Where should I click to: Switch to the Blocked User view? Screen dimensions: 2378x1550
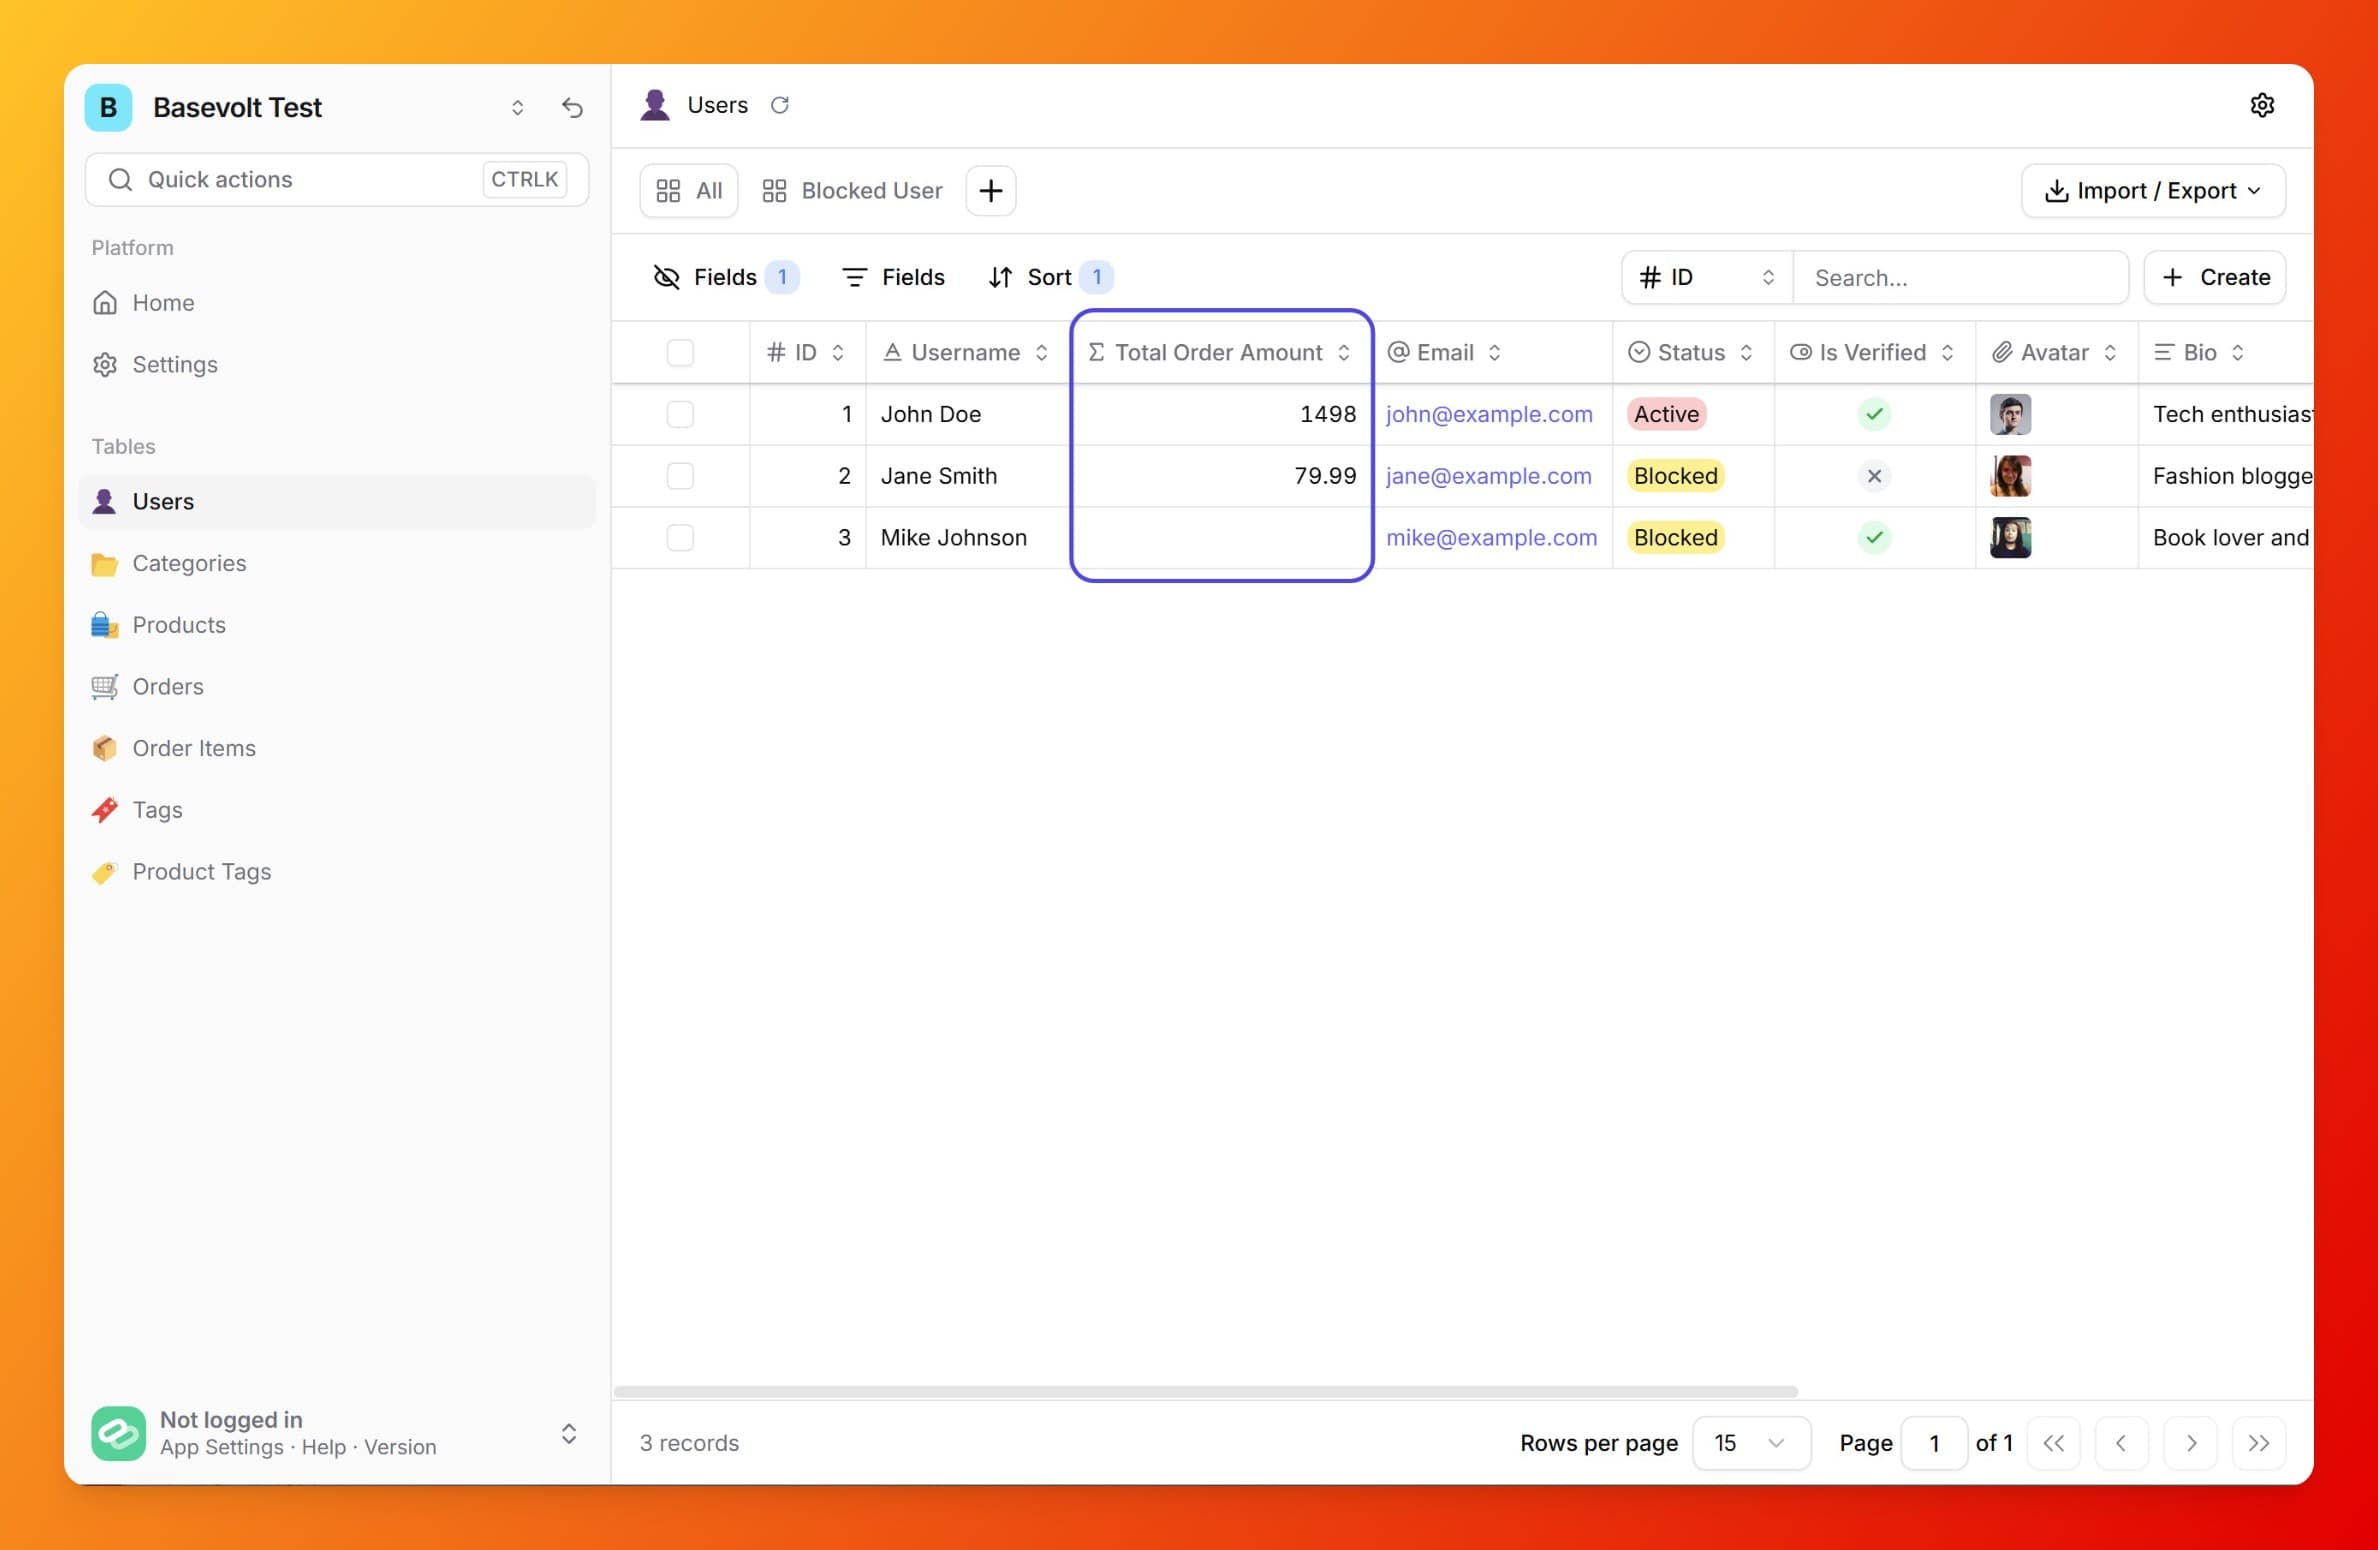click(x=851, y=190)
